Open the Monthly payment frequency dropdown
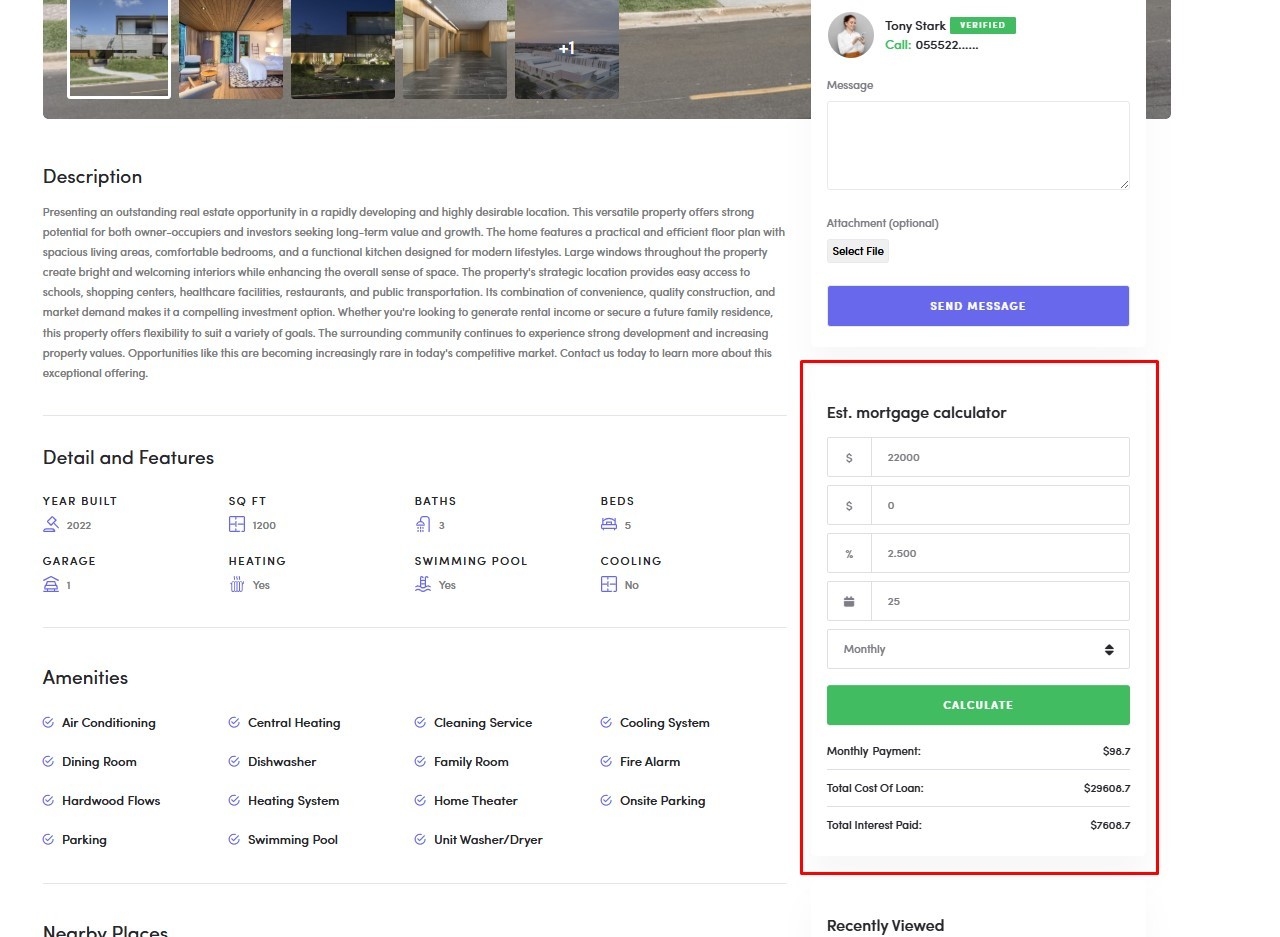1280x937 pixels. (978, 649)
